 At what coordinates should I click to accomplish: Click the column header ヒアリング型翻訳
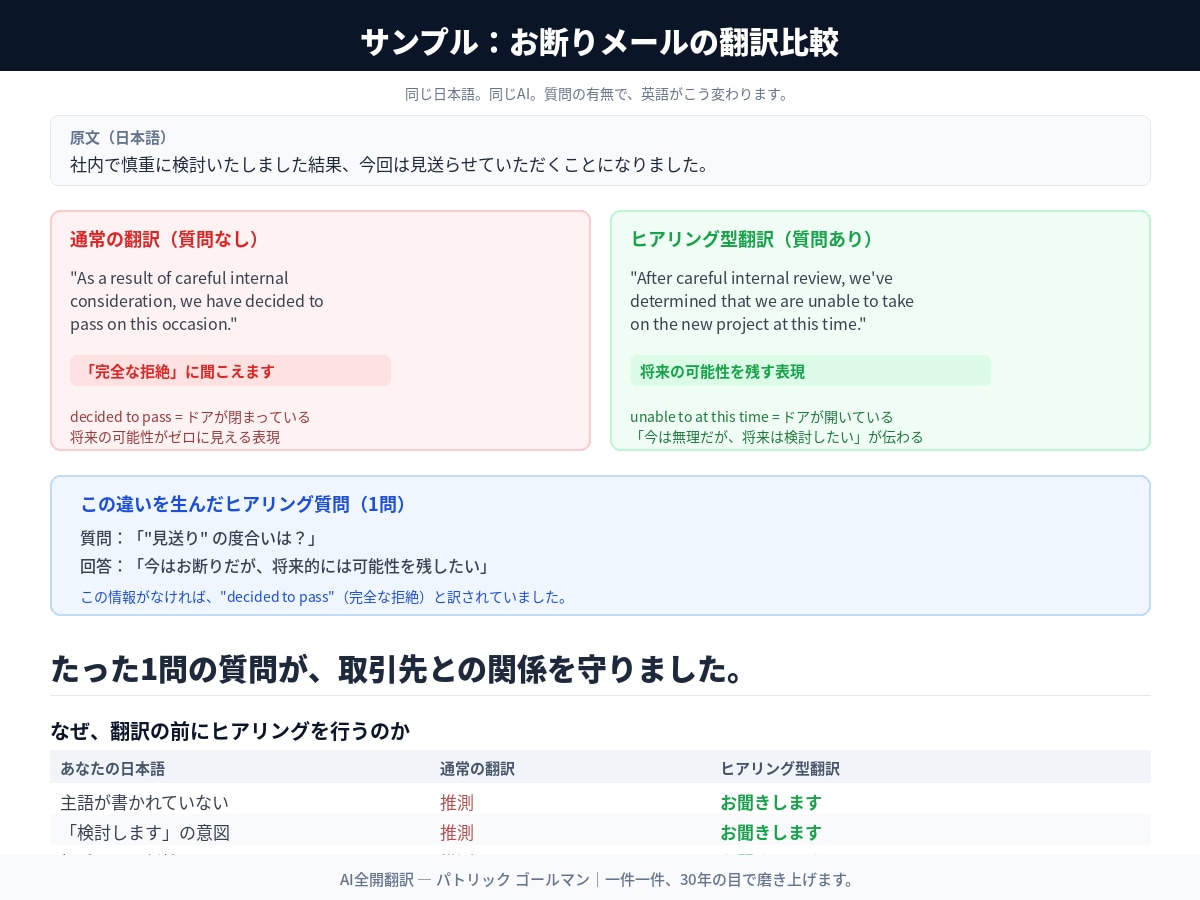[780, 769]
